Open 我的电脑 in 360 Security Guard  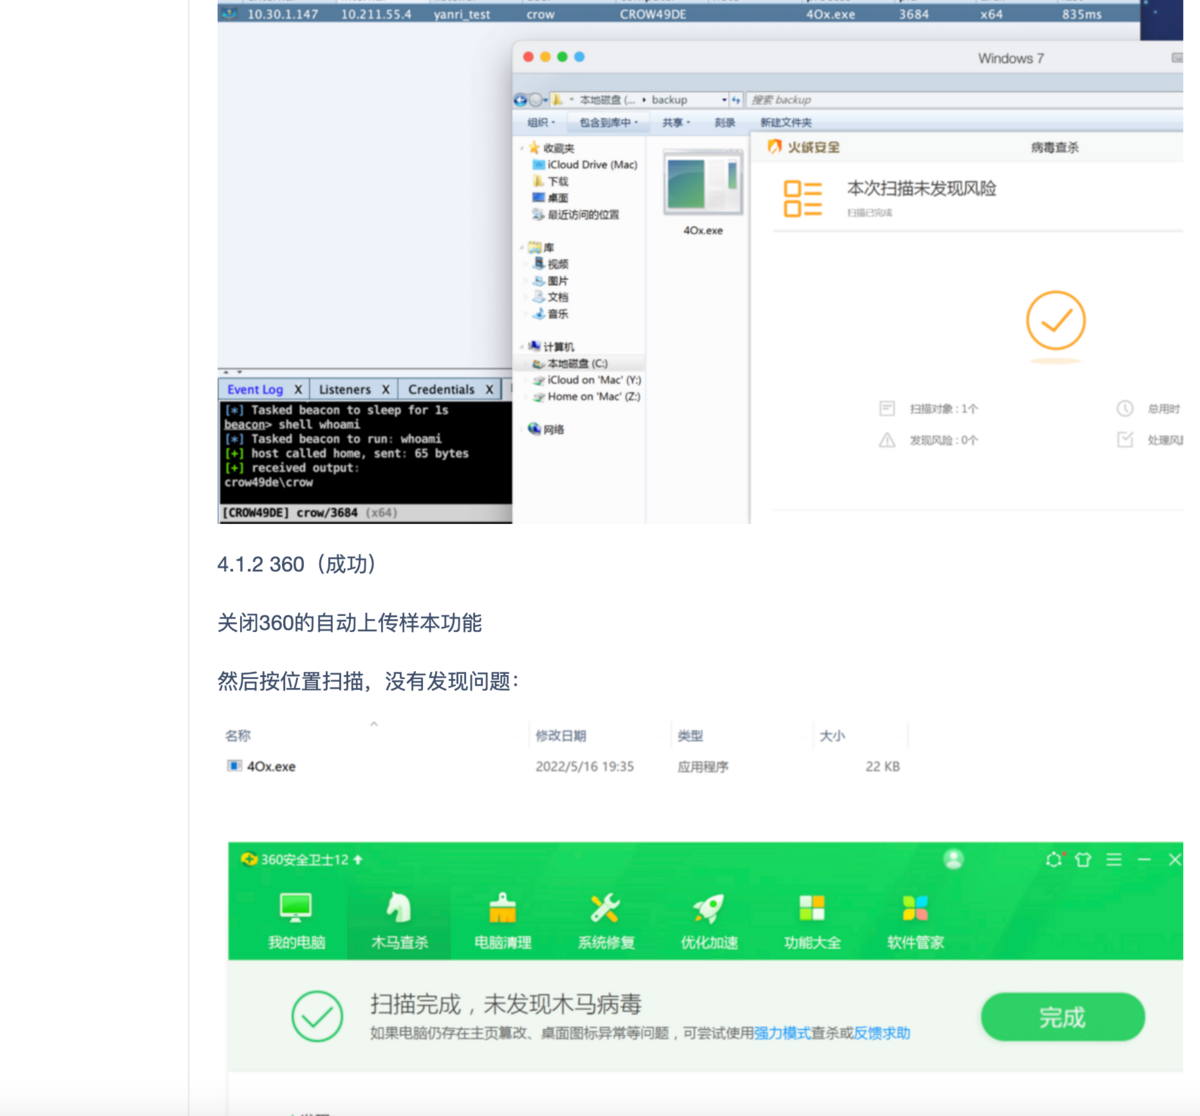[x=296, y=920]
